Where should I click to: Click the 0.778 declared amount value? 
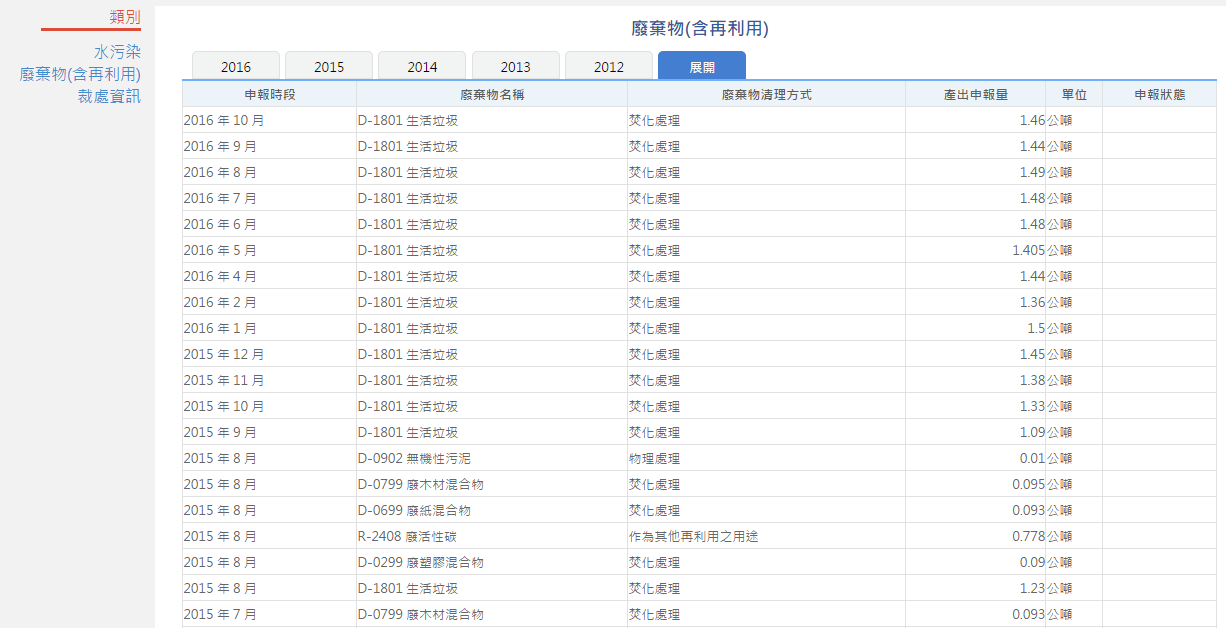tap(1029, 536)
